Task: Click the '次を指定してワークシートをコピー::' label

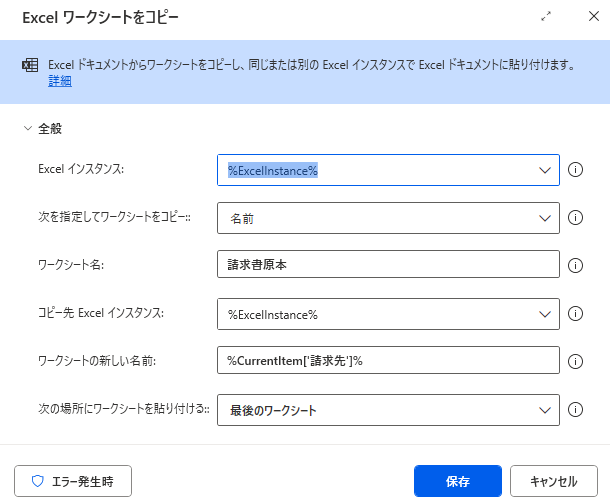Action: [114, 217]
